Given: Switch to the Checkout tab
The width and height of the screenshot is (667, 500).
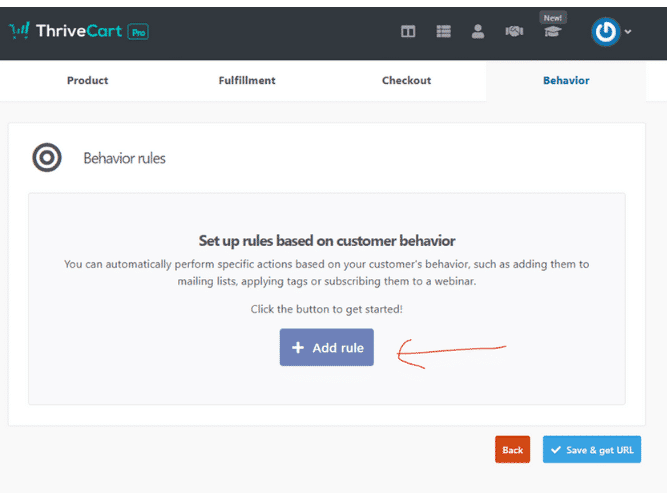Looking at the screenshot, I should [406, 80].
